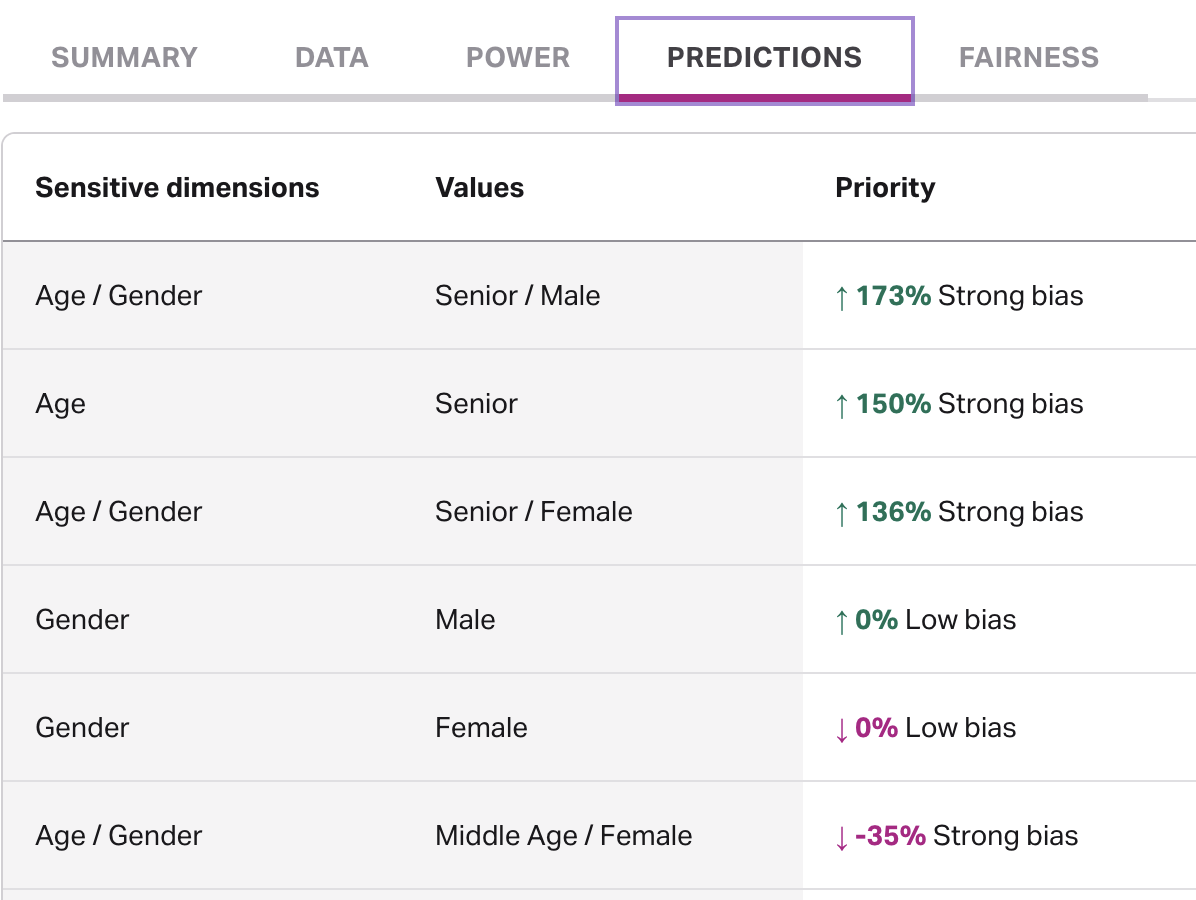Click the Priority column header
The height and width of the screenshot is (900, 1196).
(885, 188)
